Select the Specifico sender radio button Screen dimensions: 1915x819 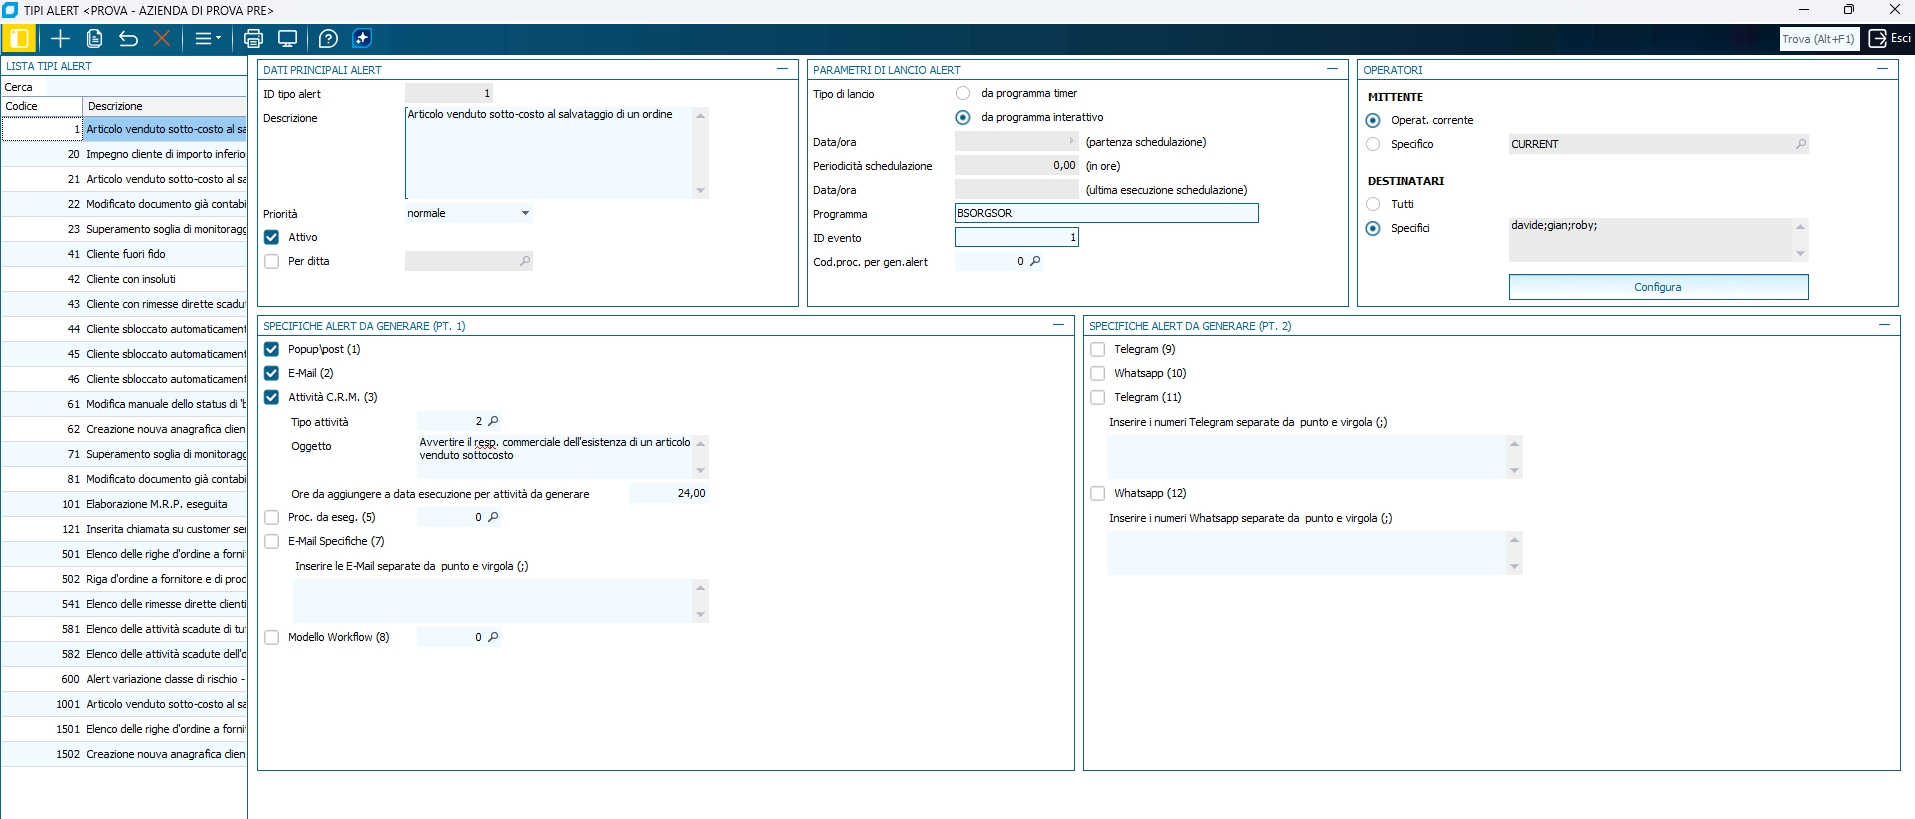point(1373,144)
